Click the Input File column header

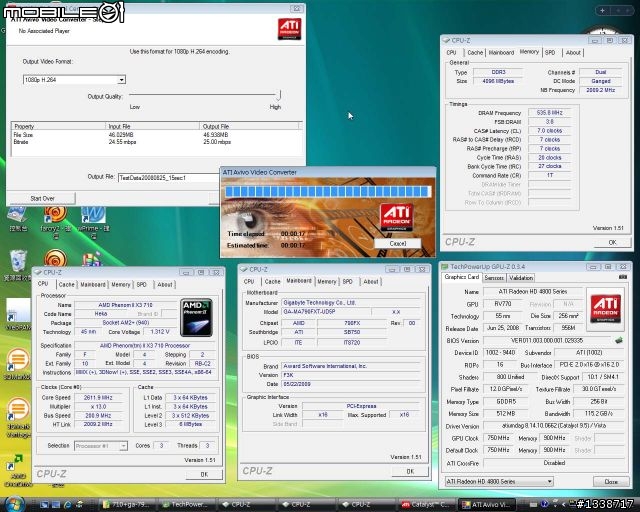point(152,126)
